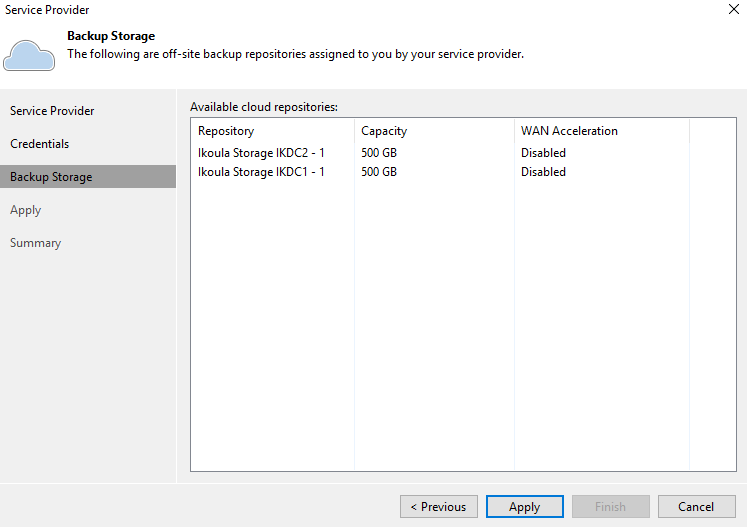Sort by the Repository column header
This screenshot has height=527, width=747.
(273, 131)
